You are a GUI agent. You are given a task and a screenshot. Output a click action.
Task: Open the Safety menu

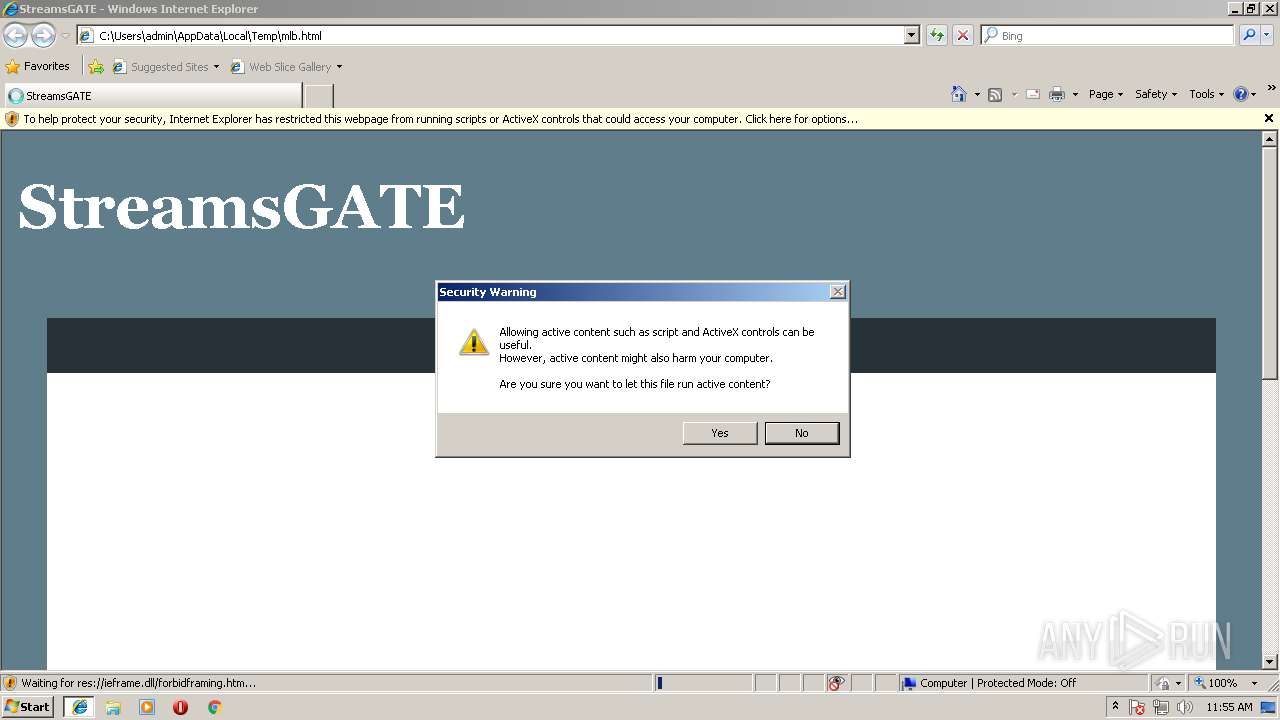pyautogui.click(x=1156, y=94)
